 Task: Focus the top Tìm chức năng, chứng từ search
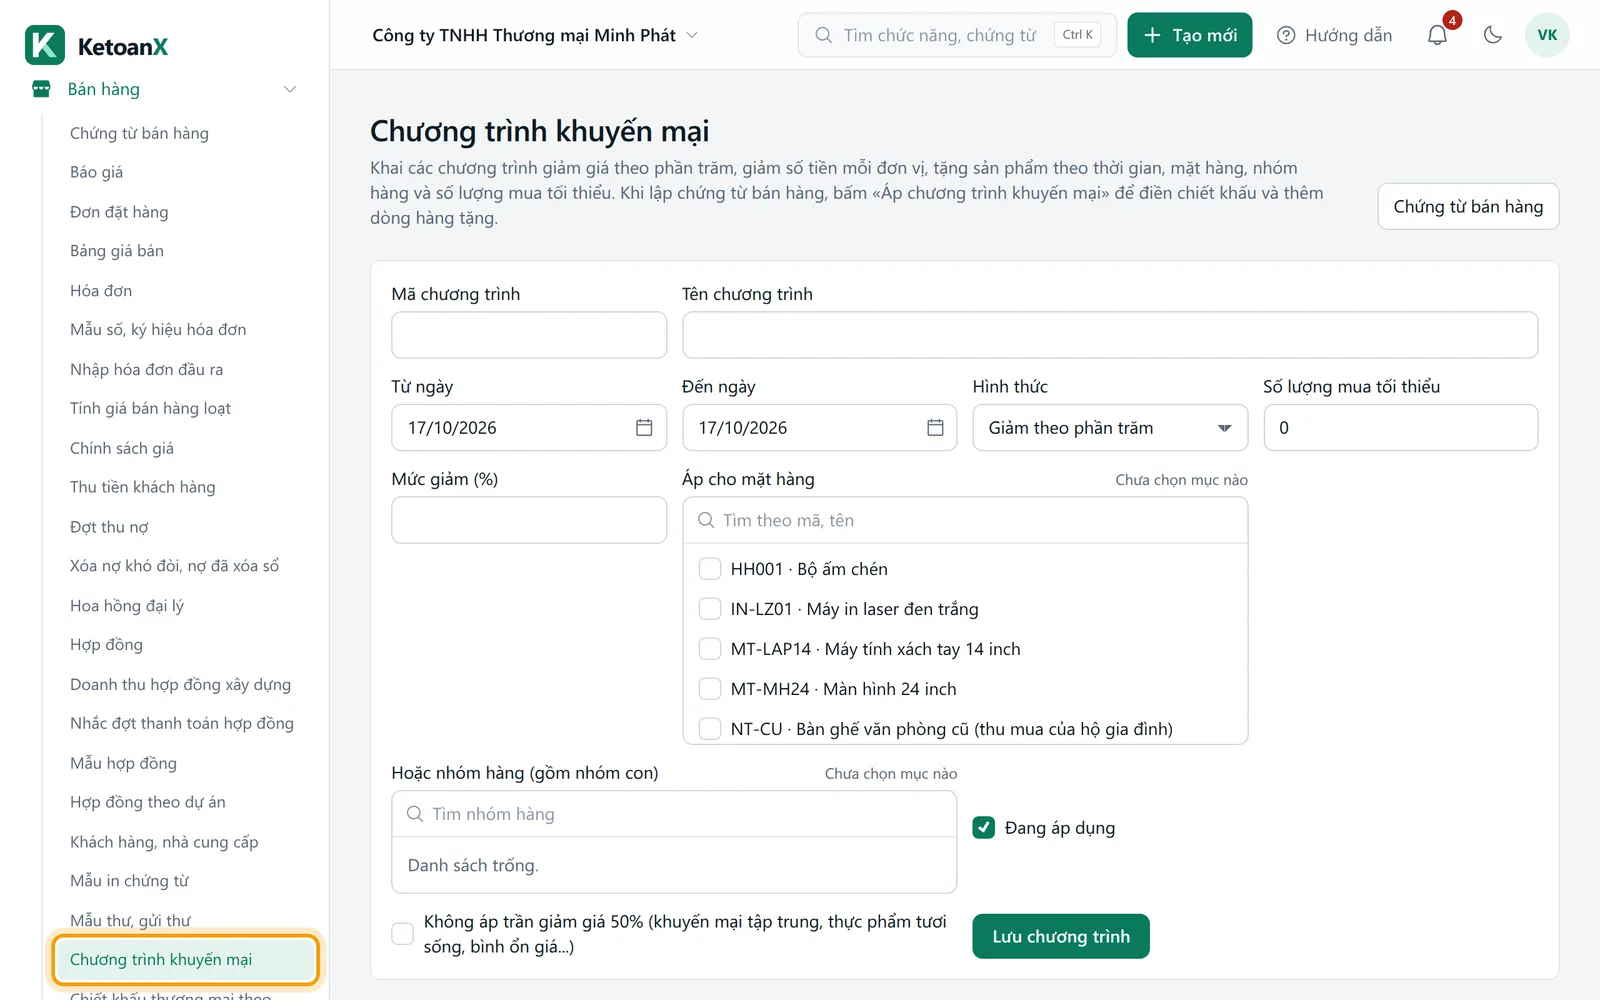pyautogui.click(x=957, y=35)
